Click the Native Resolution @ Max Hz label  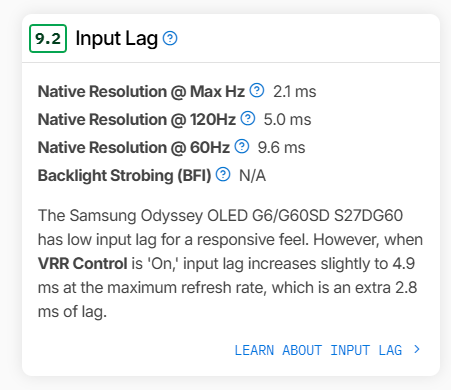tap(141, 92)
